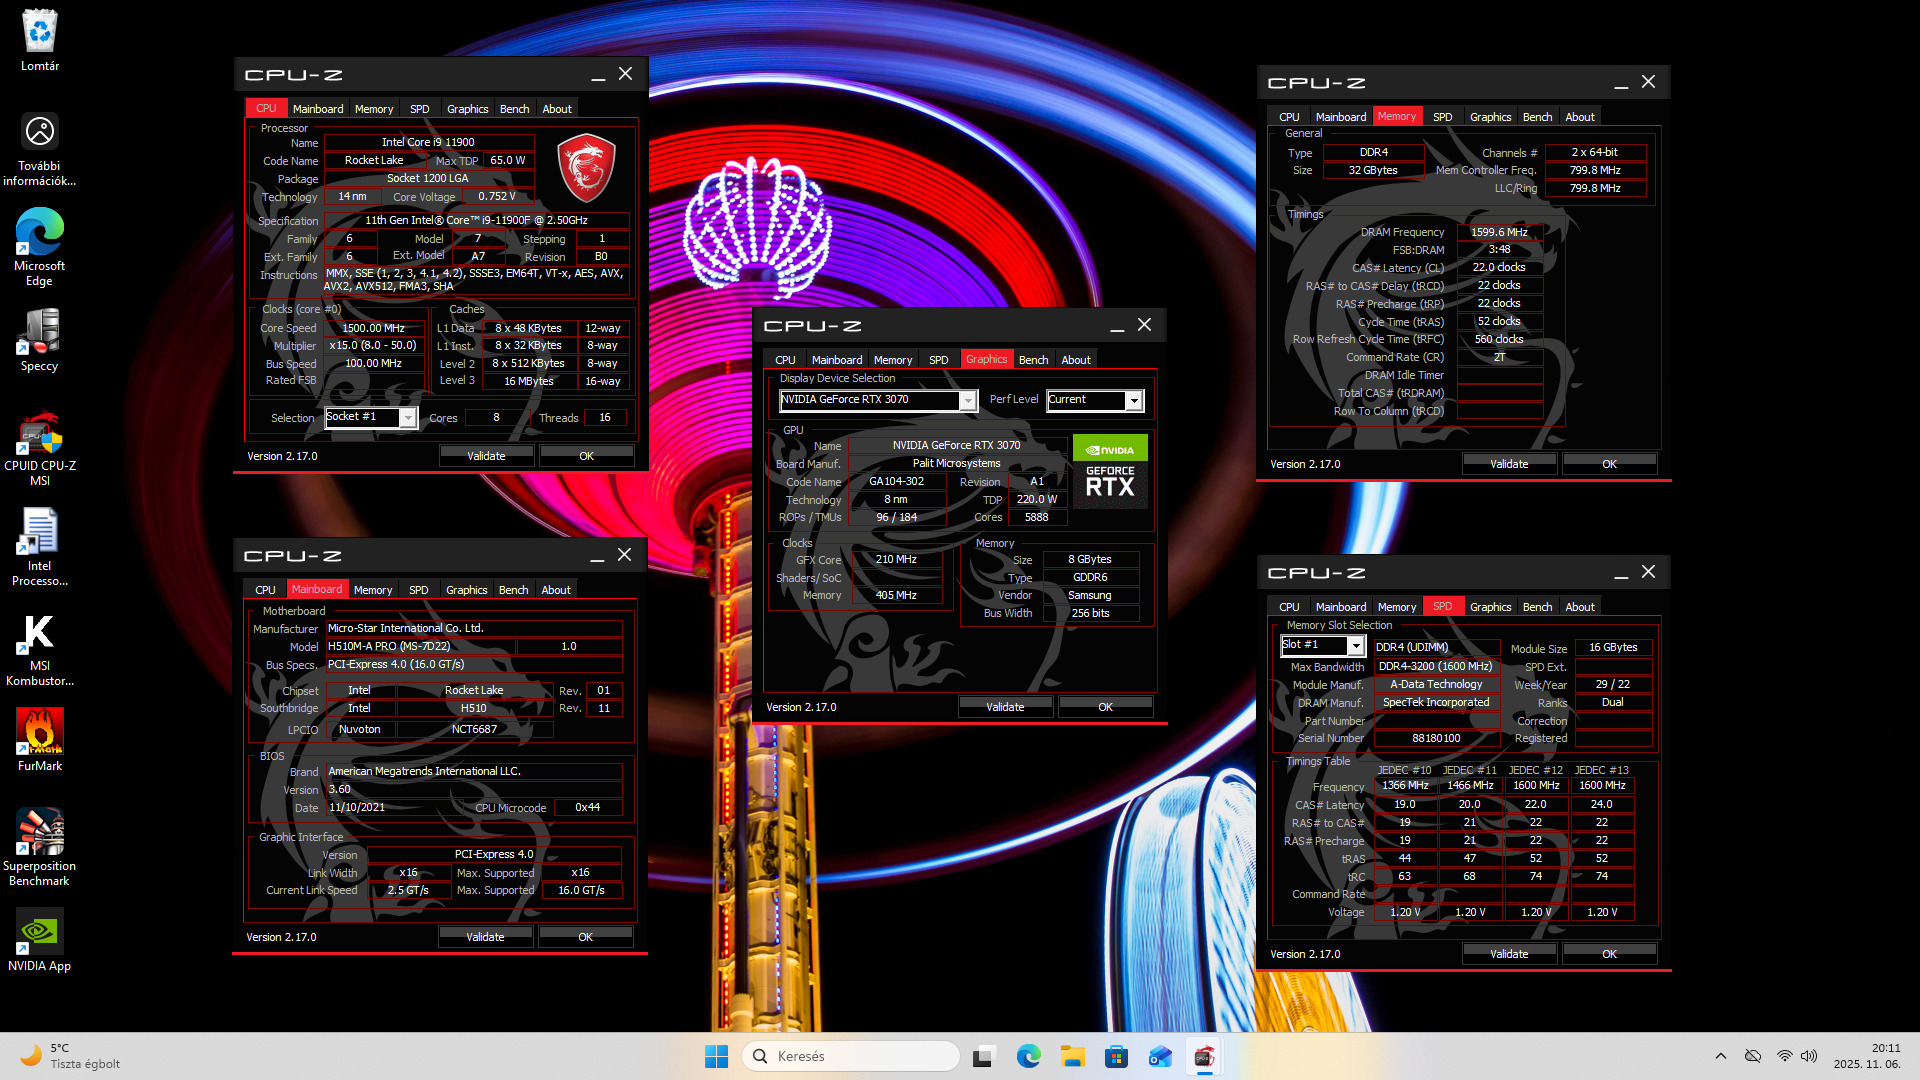Click the Microsoft Edge taskbar icon

point(1028,1056)
